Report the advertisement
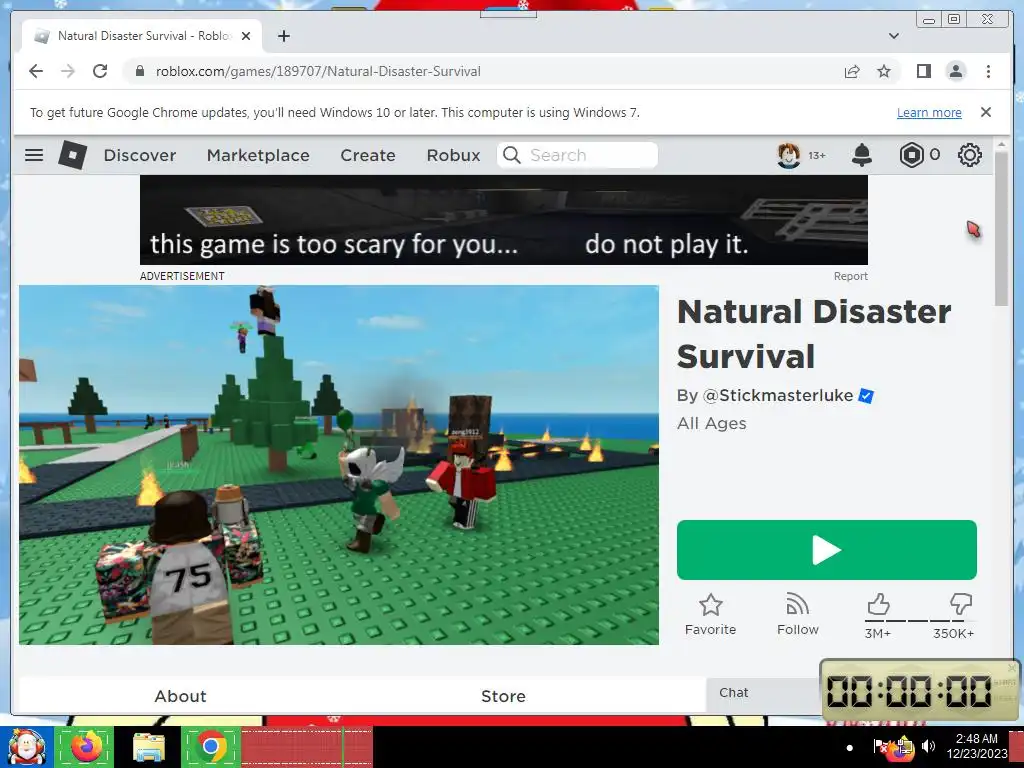The width and height of the screenshot is (1024, 768). [x=850, y=276]
